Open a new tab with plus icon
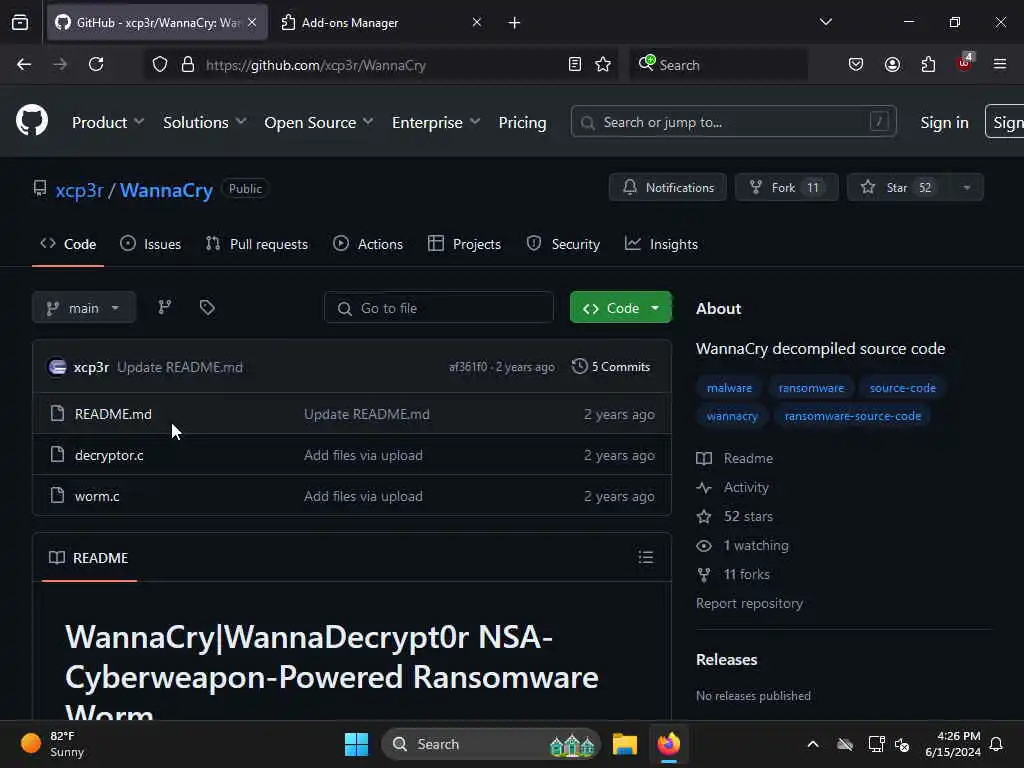 (x=515, y=23)
